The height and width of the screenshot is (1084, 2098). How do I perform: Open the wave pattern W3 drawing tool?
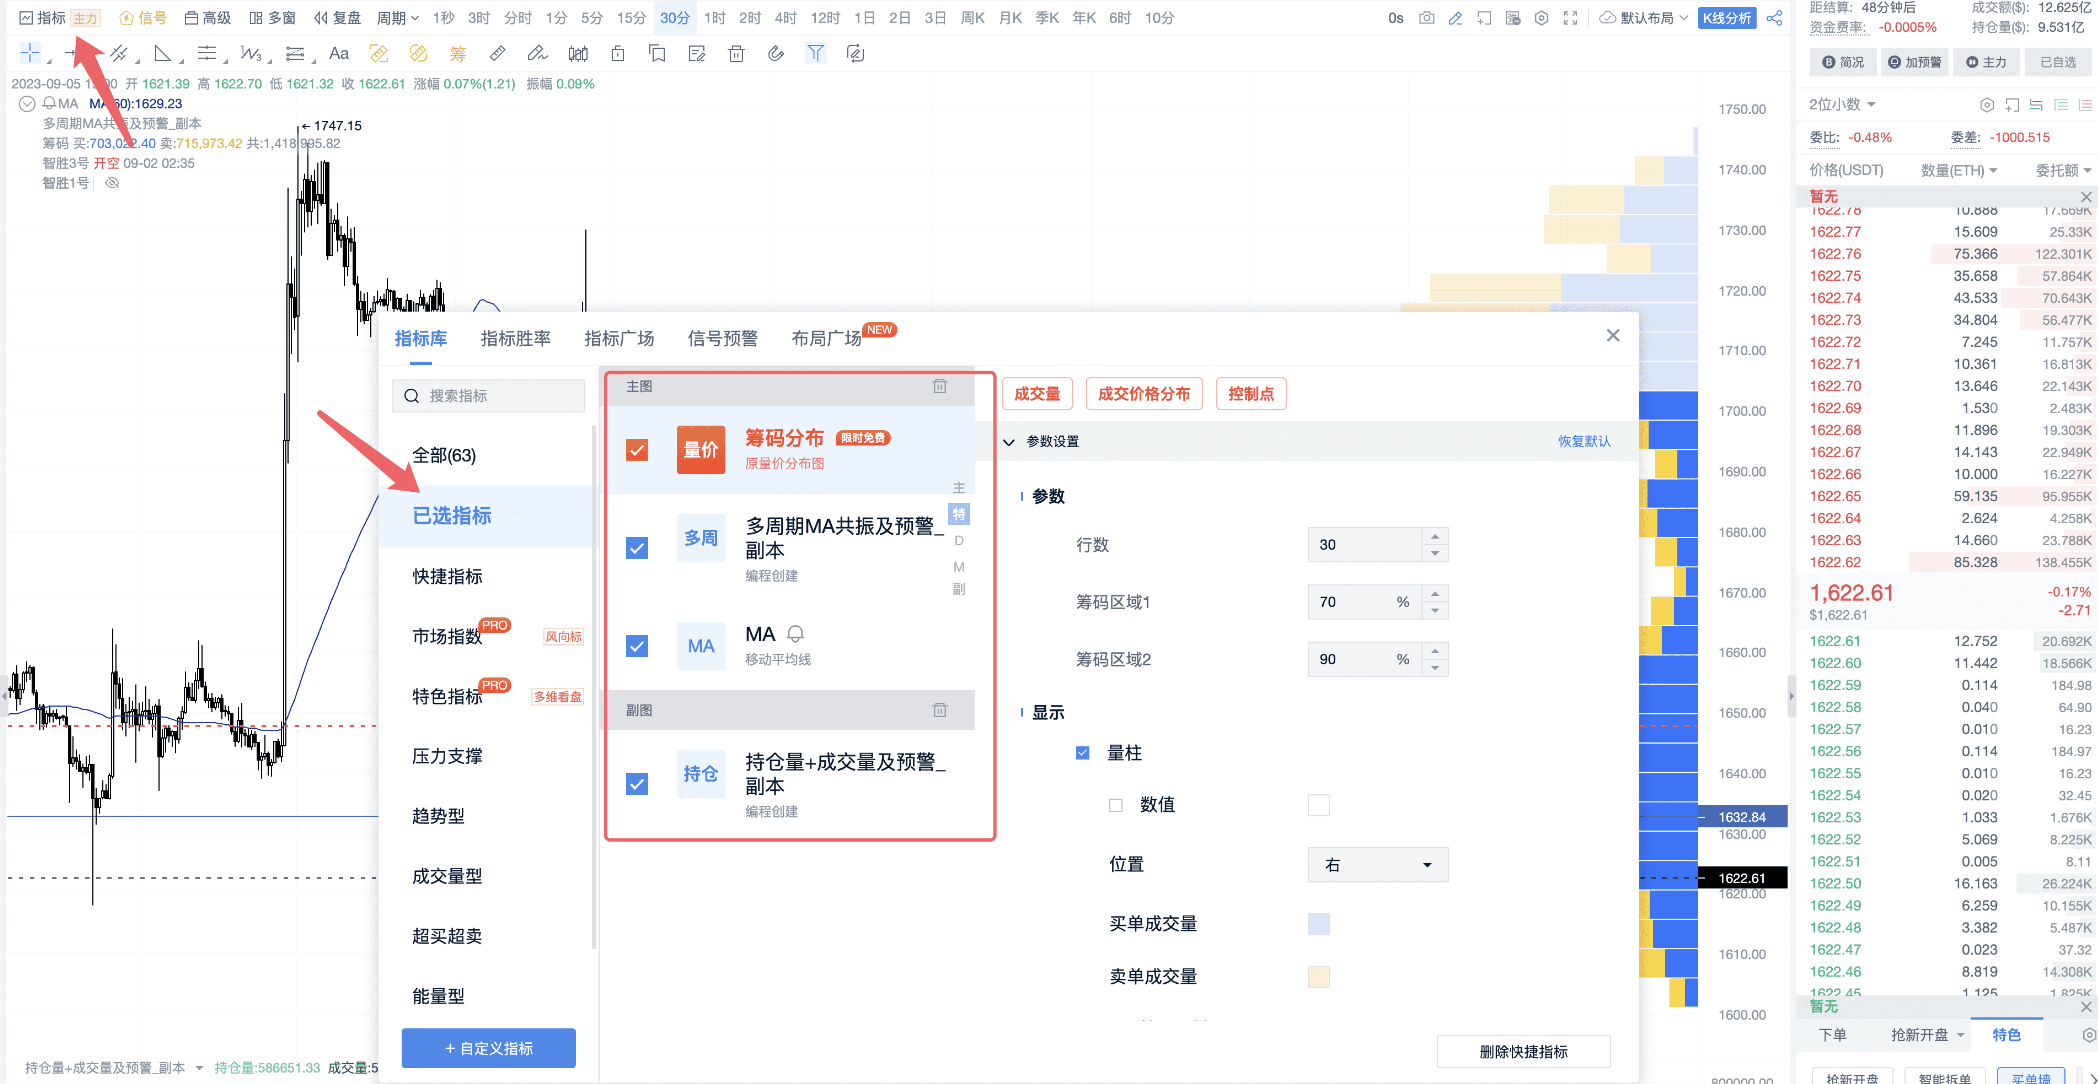250,54
